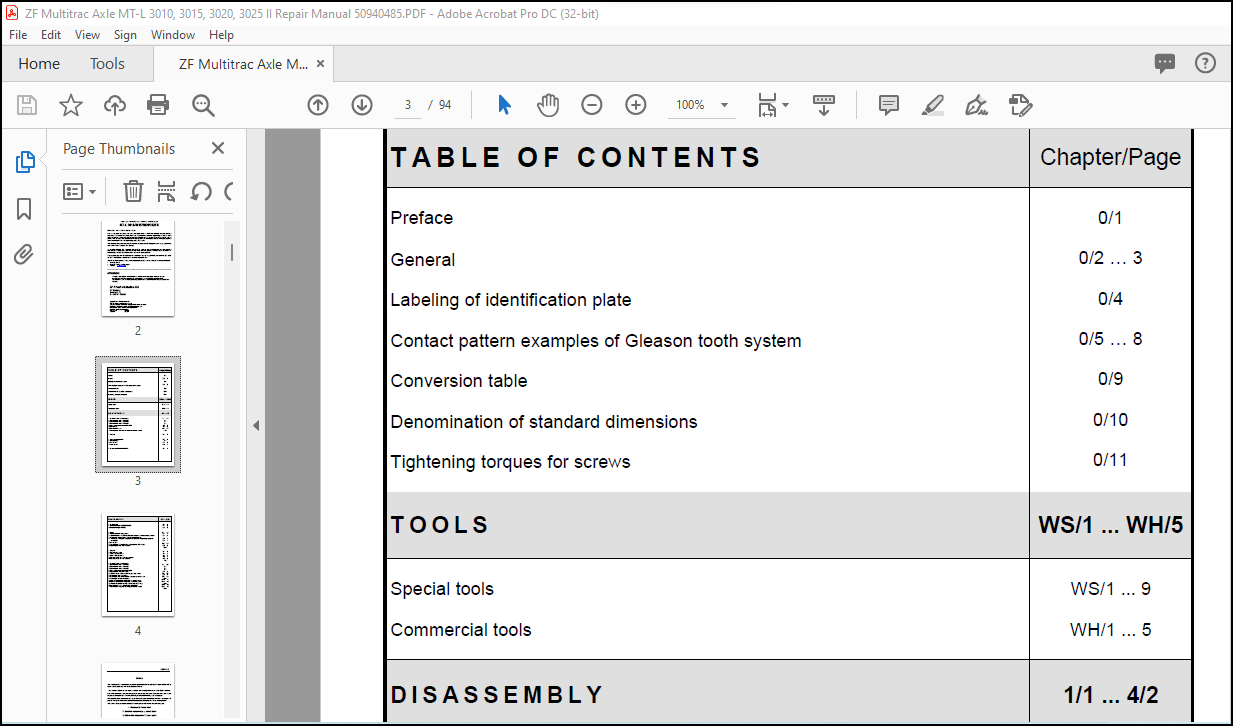Viewport: 1233px width, 726px height.
Task: Open the Edit menu
Action: 51,34
